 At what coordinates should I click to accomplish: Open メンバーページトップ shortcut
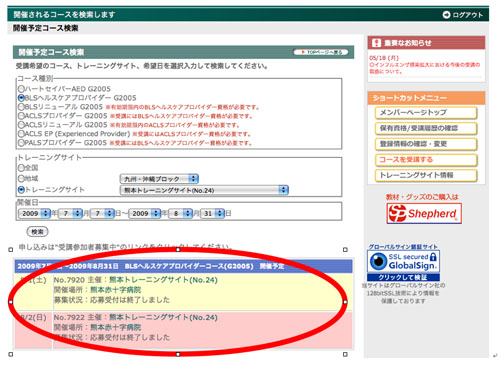tap(426, 113)
